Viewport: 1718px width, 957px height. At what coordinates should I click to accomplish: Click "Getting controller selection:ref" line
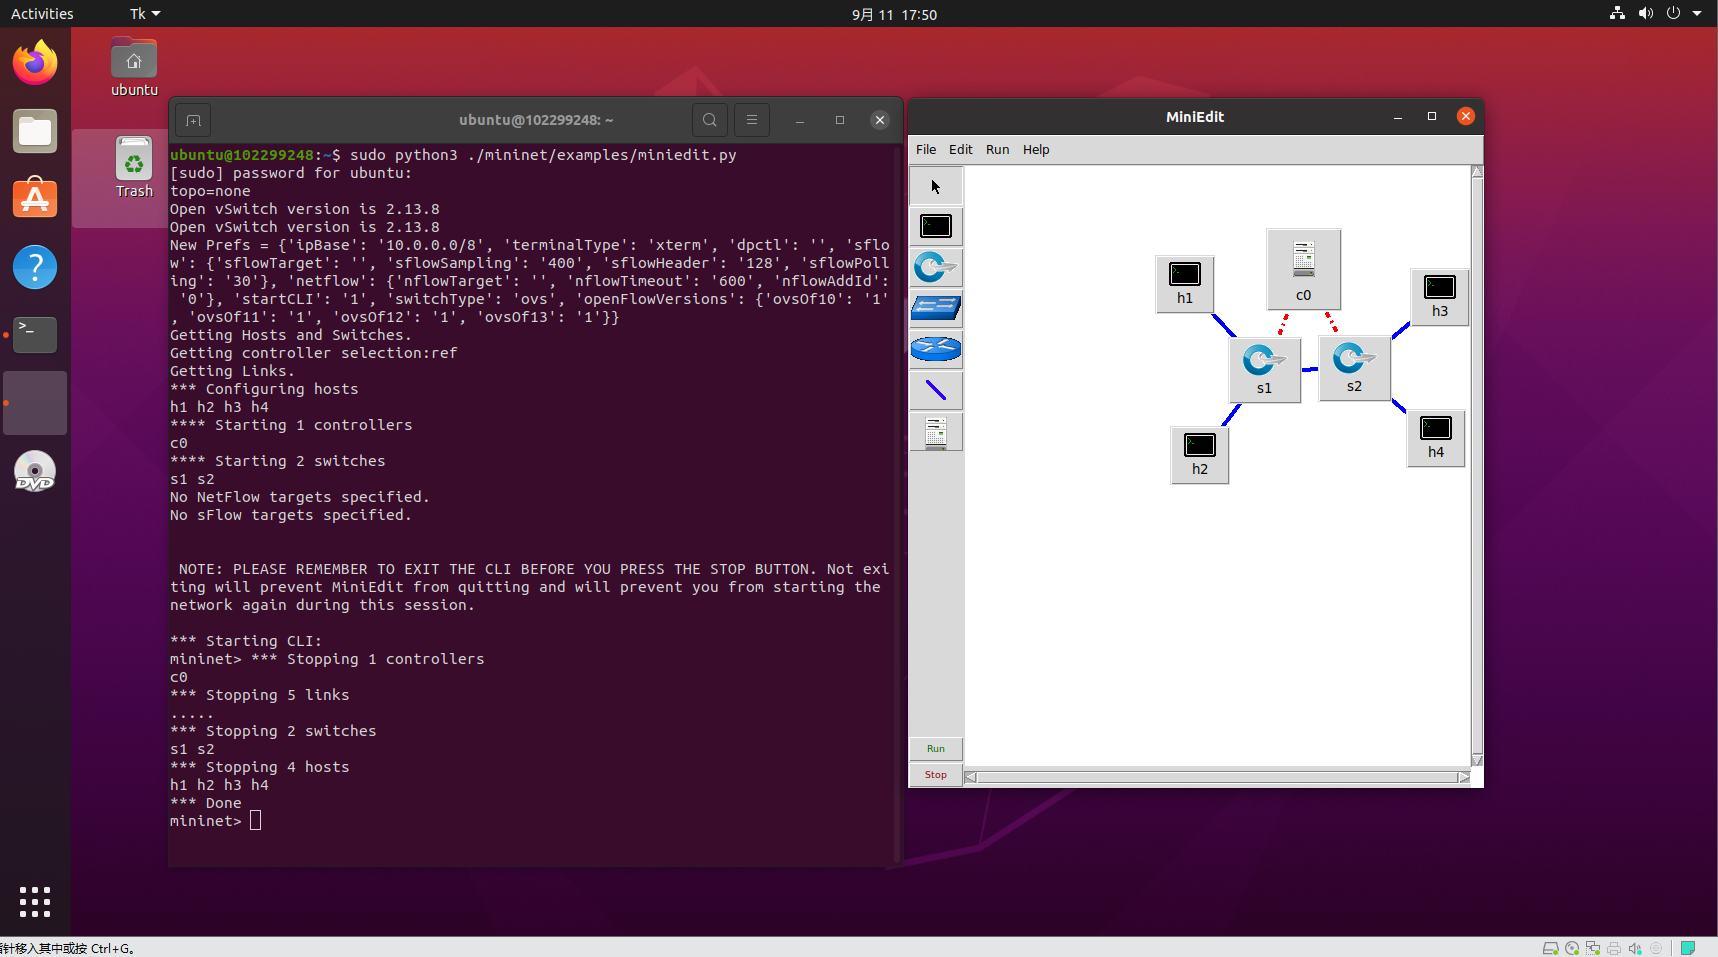[x=314, y=353]
